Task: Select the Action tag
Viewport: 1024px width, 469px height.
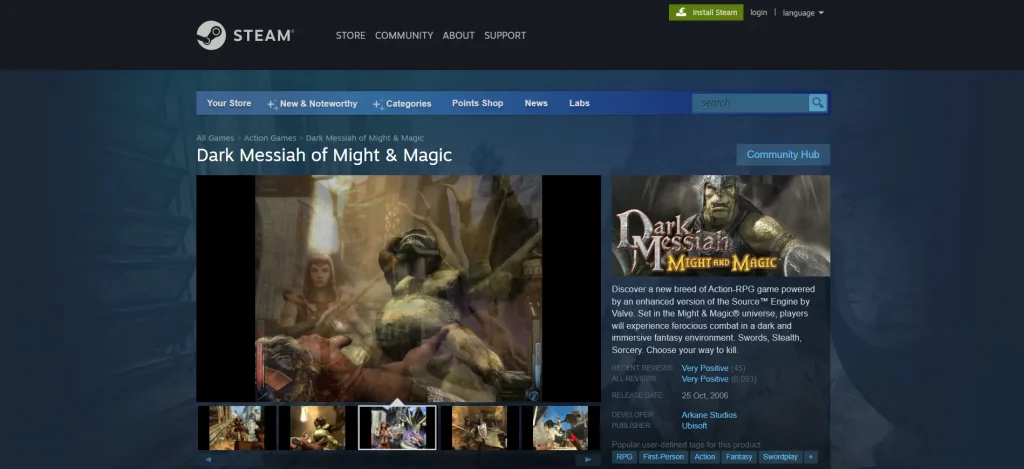Action: [x=705, y=457]
